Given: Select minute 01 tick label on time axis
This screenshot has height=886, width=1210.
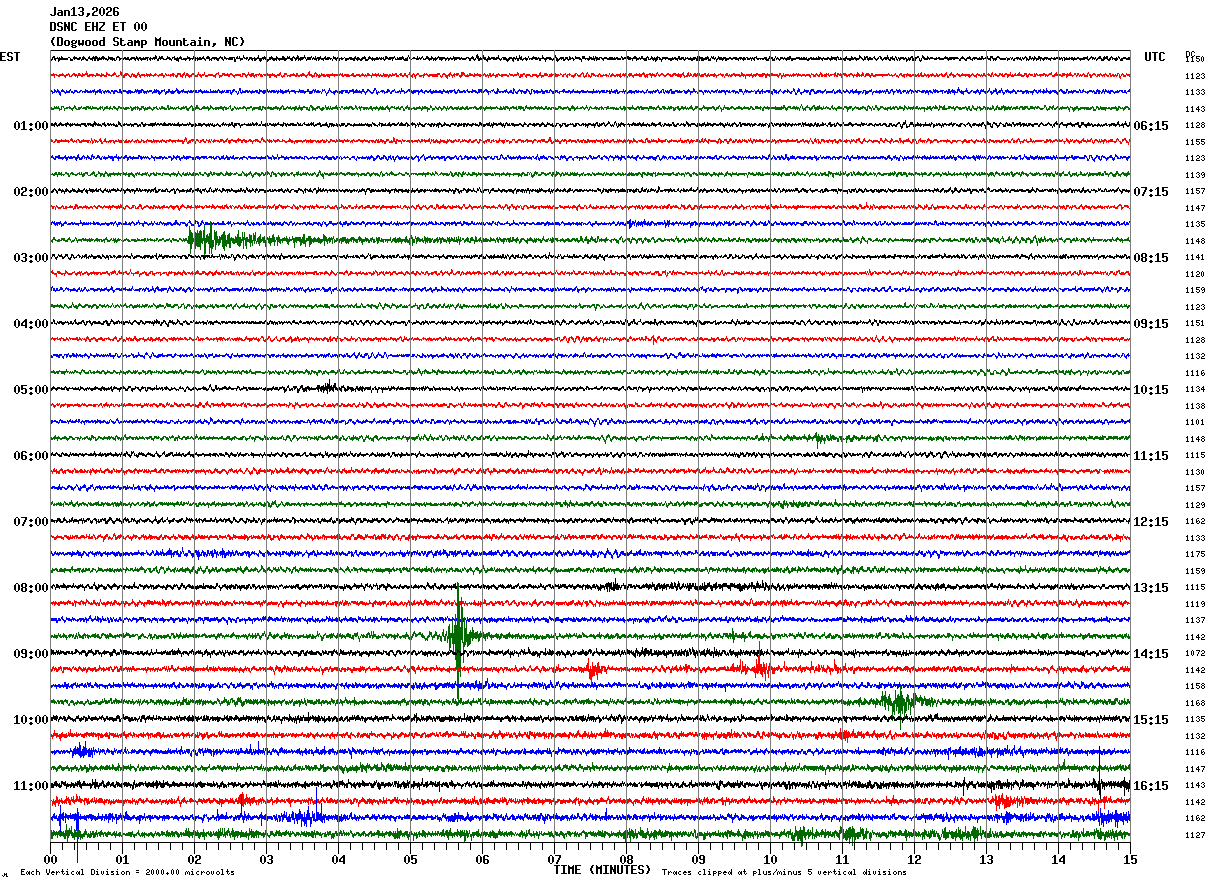Looking at the screenshot, I should coord(122,859).
